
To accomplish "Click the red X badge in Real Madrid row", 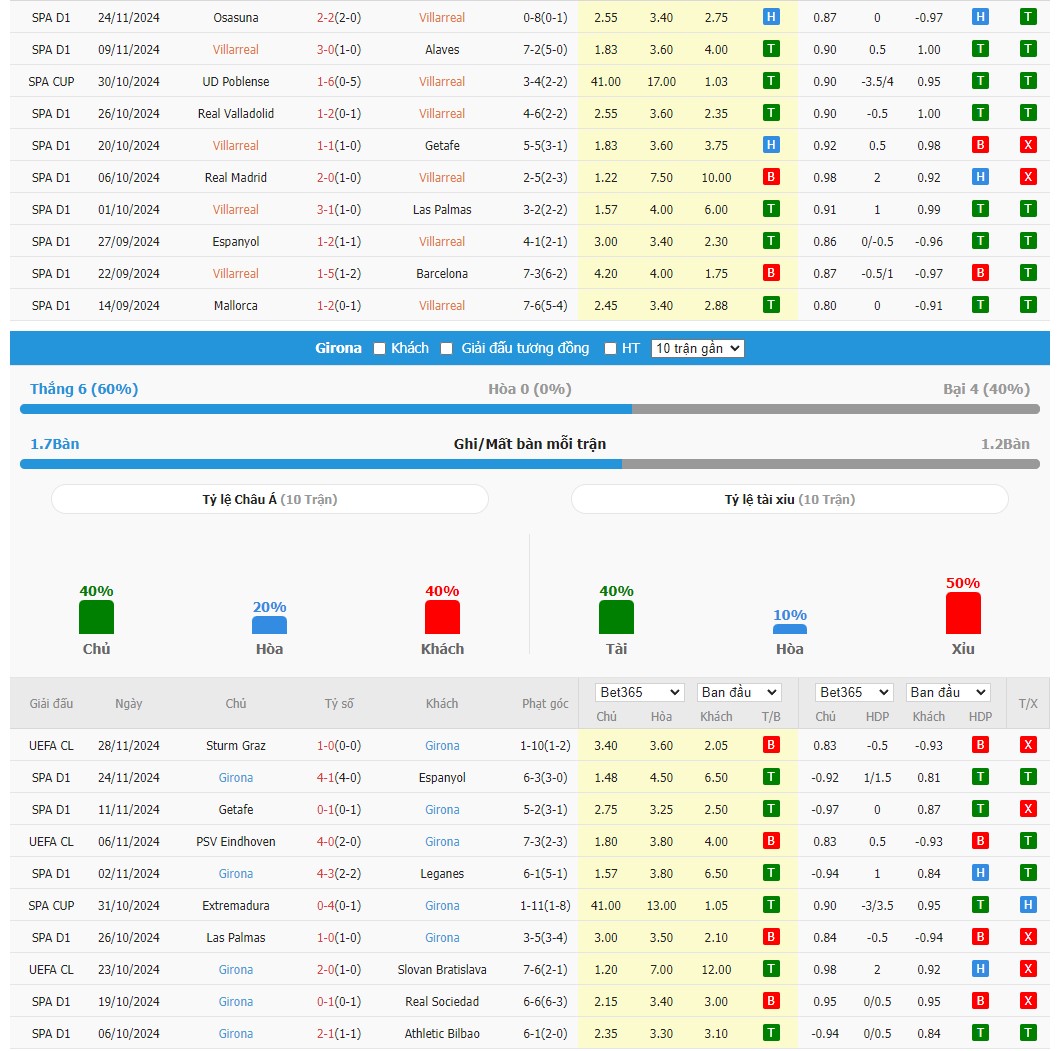I will point(1028,177).
